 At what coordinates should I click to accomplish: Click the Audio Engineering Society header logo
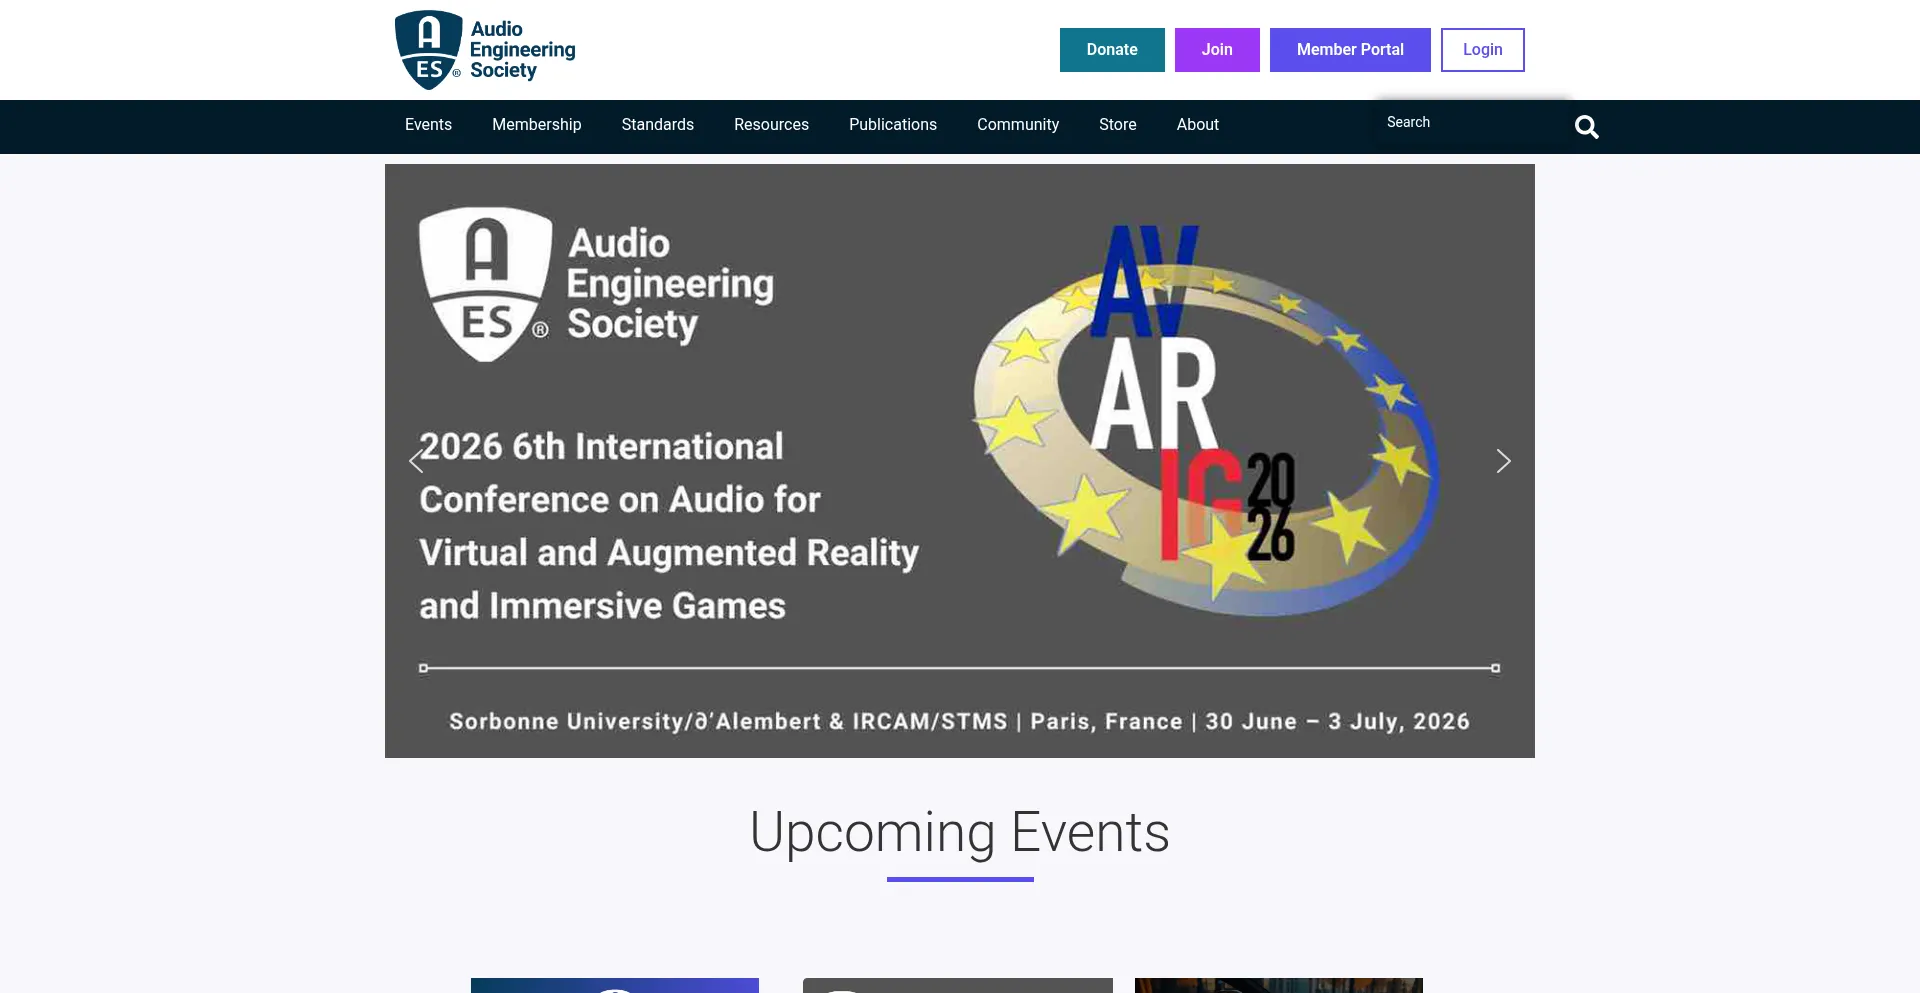tap(486, 50)
